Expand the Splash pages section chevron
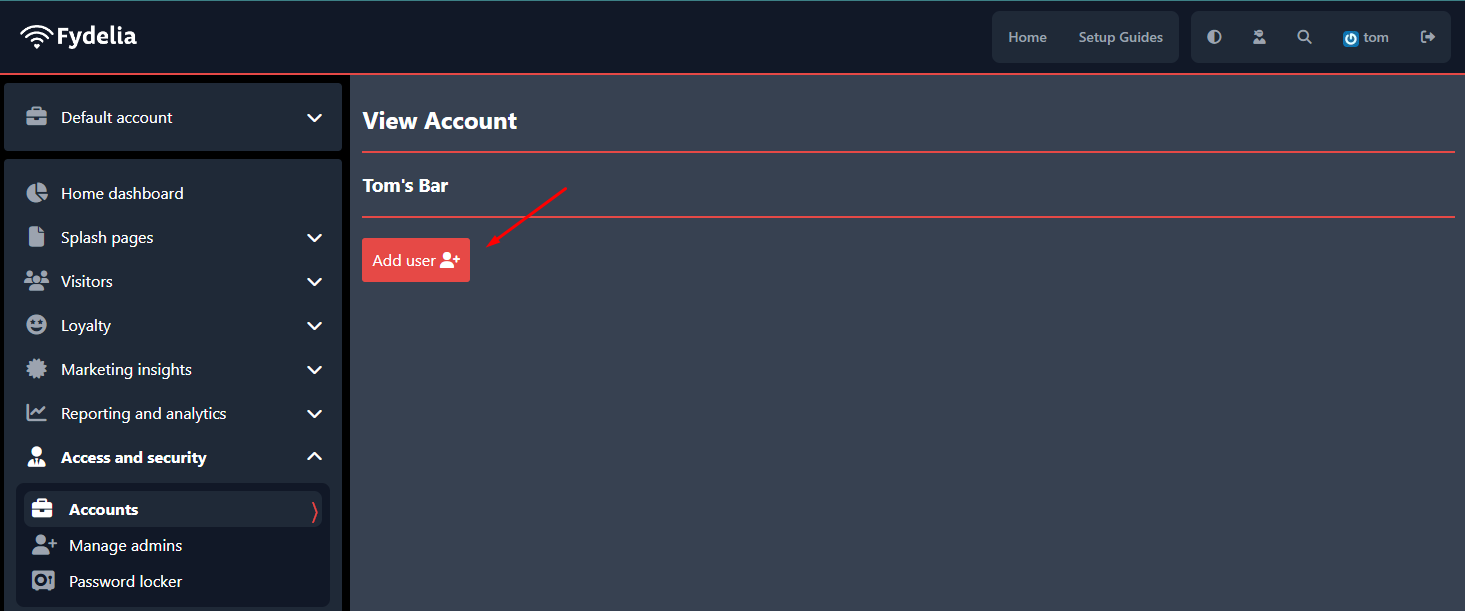Image resolution: width=1465 pixels, height=611 pixels. [314, 238]
